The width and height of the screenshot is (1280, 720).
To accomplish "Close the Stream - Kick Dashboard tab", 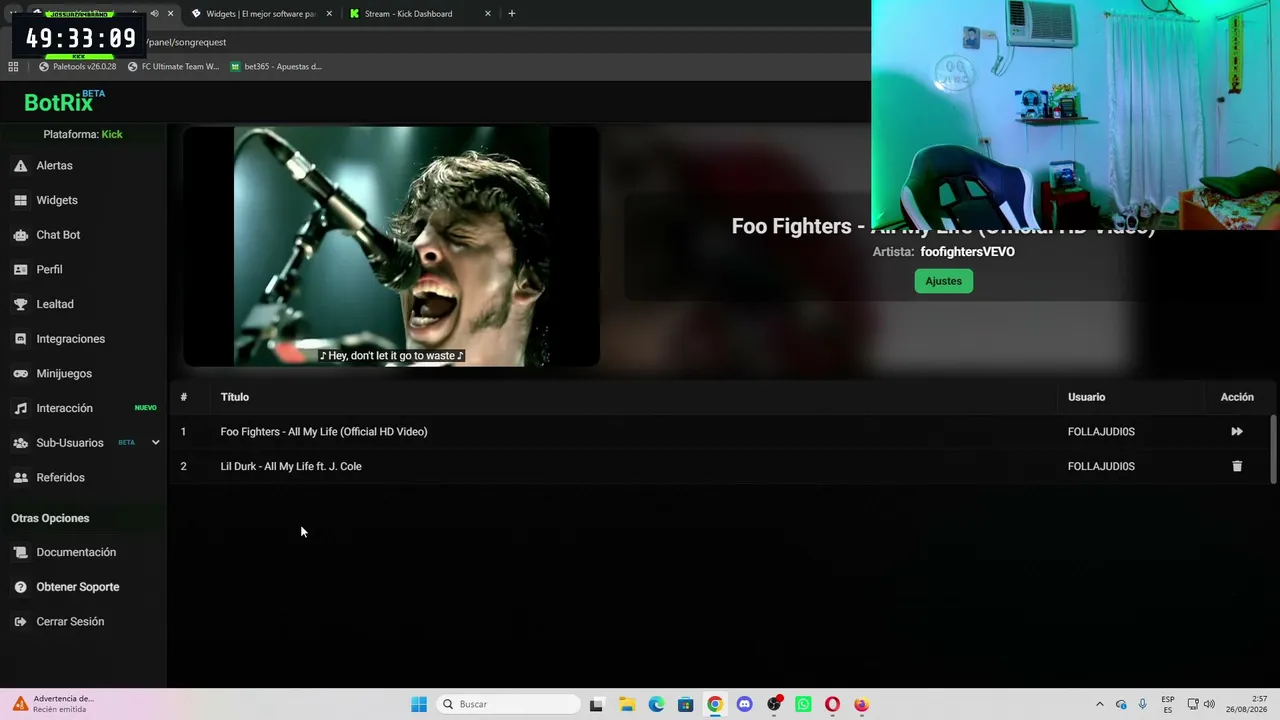I will (488, 14).
